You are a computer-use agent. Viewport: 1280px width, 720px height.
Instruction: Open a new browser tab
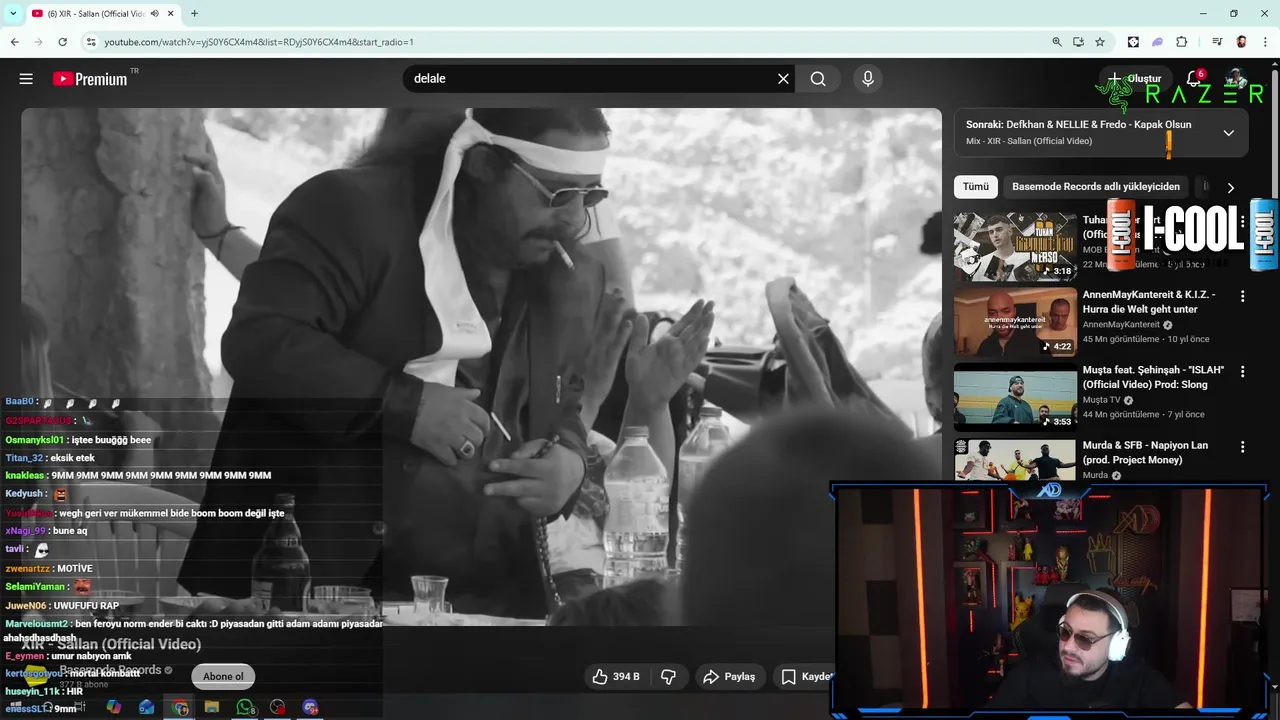[194, 13]
